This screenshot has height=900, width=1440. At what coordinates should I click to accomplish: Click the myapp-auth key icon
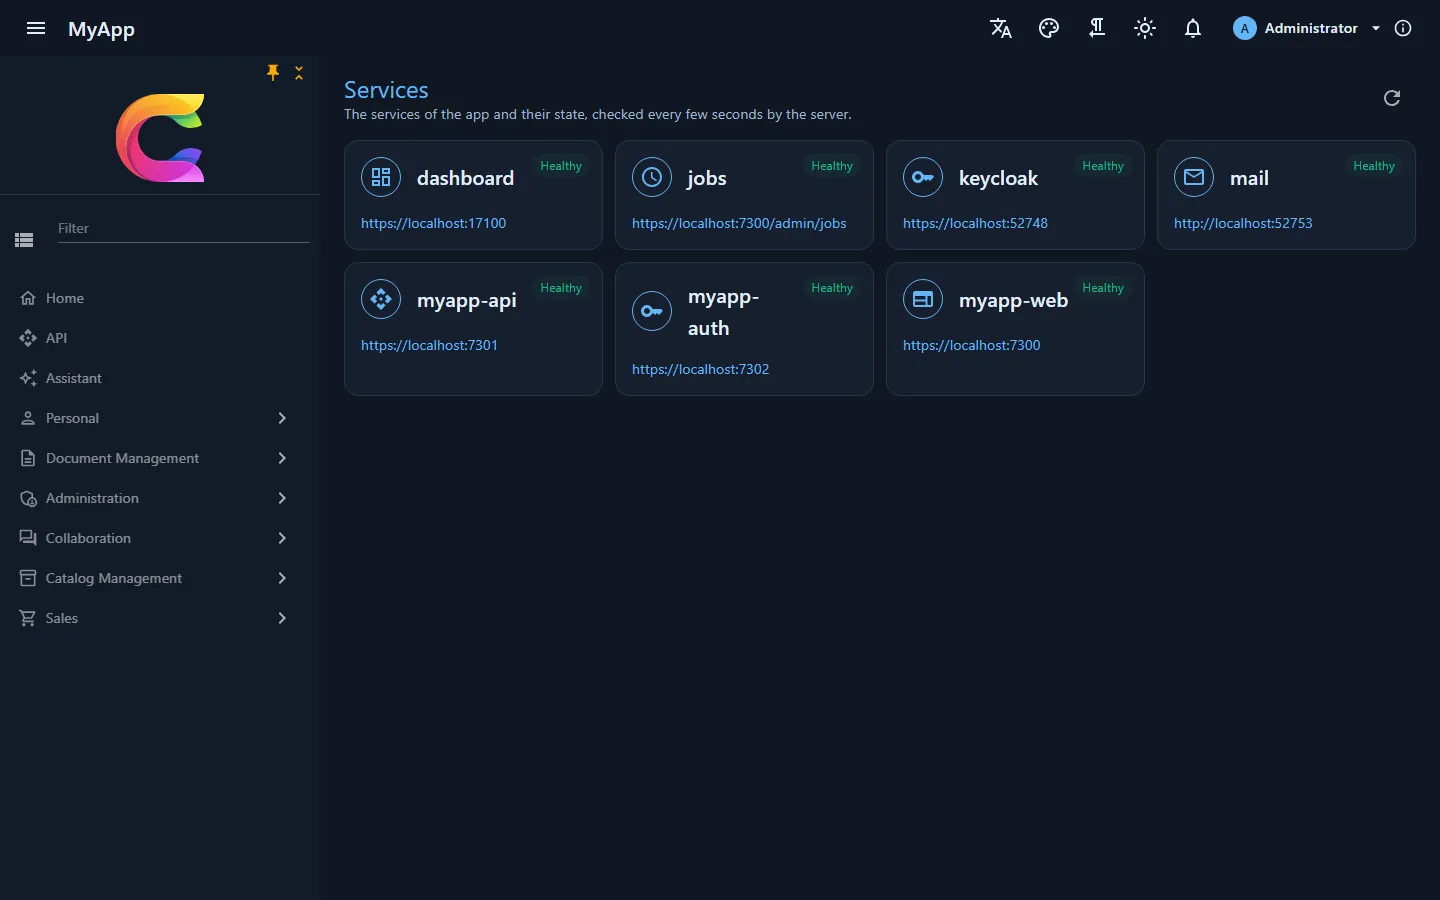652,311
